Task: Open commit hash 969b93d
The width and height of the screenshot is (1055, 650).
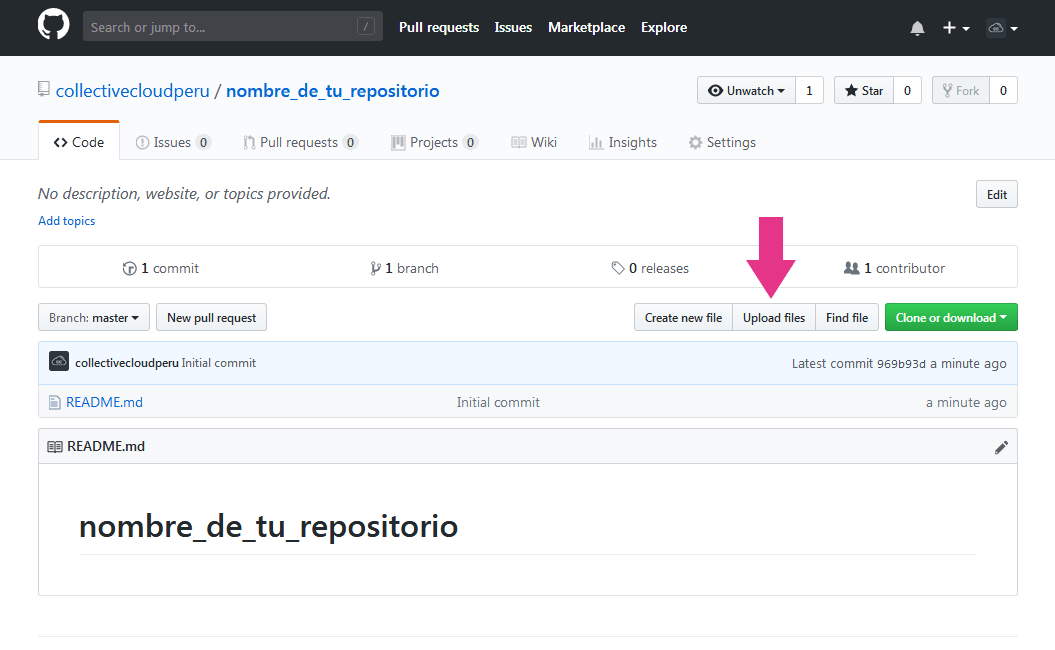Action: 901,364
